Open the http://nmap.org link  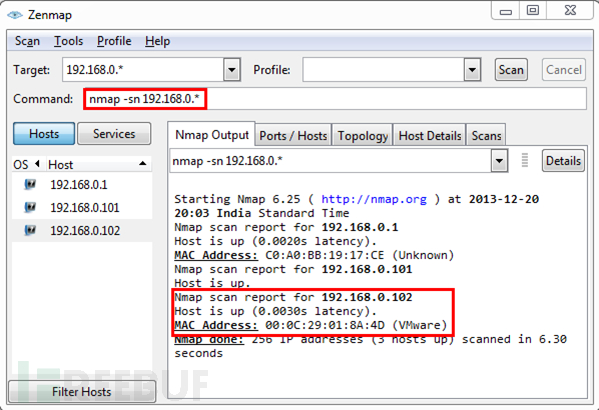click(374, 199)
